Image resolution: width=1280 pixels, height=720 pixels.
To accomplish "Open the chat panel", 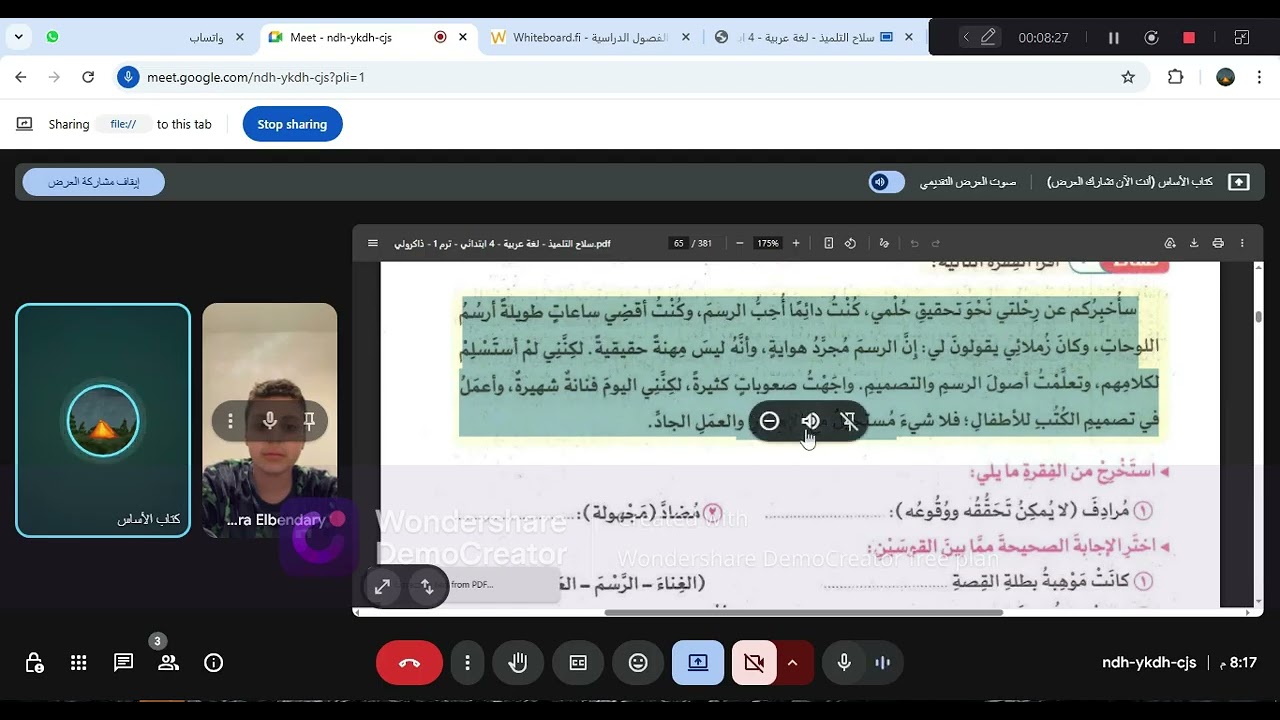I will tap(123, 663).
